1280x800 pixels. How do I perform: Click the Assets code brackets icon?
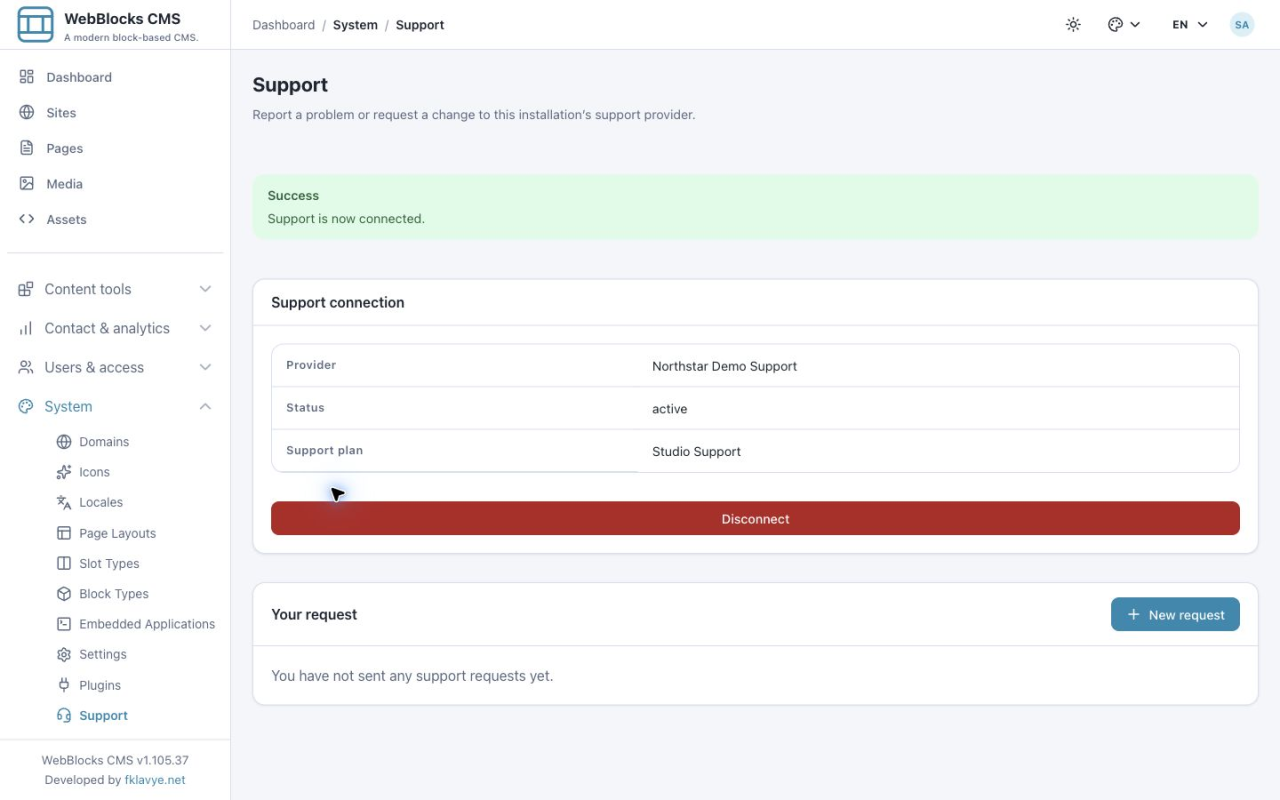[x=27, y=219]
